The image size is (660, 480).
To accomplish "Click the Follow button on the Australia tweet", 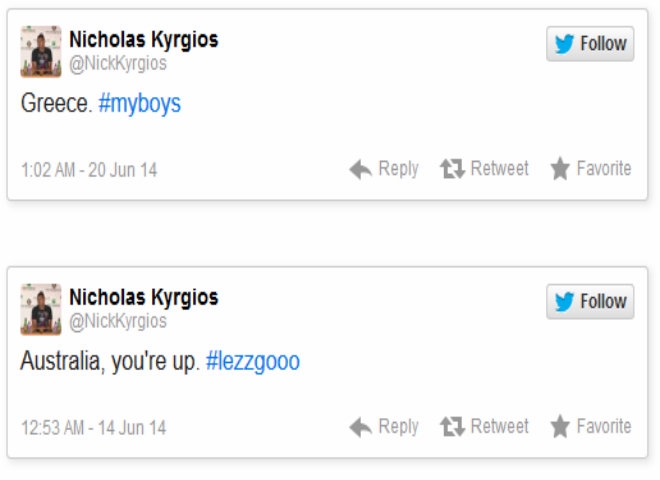I will [x=590, y=301].
